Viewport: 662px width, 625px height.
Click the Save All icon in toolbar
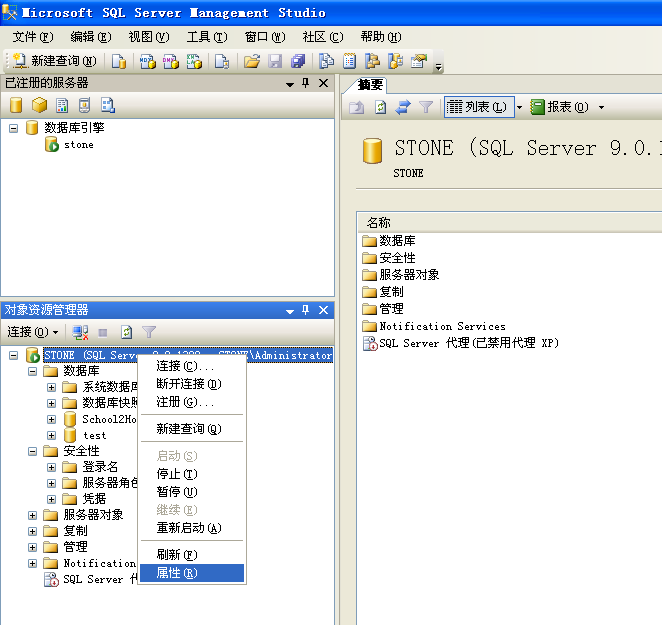coord(298,61)
